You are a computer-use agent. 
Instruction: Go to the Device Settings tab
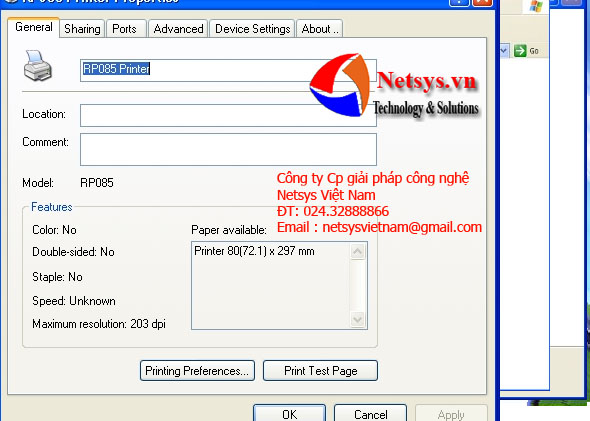coord(252,29)
